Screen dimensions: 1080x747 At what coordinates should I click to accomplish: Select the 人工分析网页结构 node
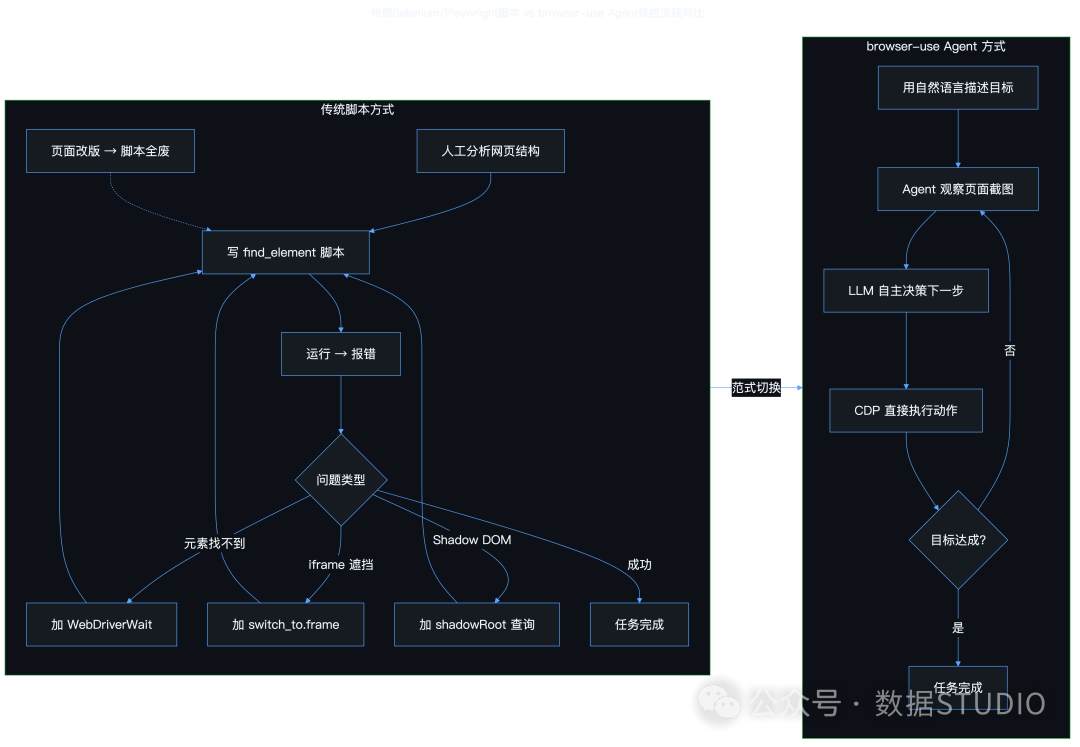coord(490,151)
